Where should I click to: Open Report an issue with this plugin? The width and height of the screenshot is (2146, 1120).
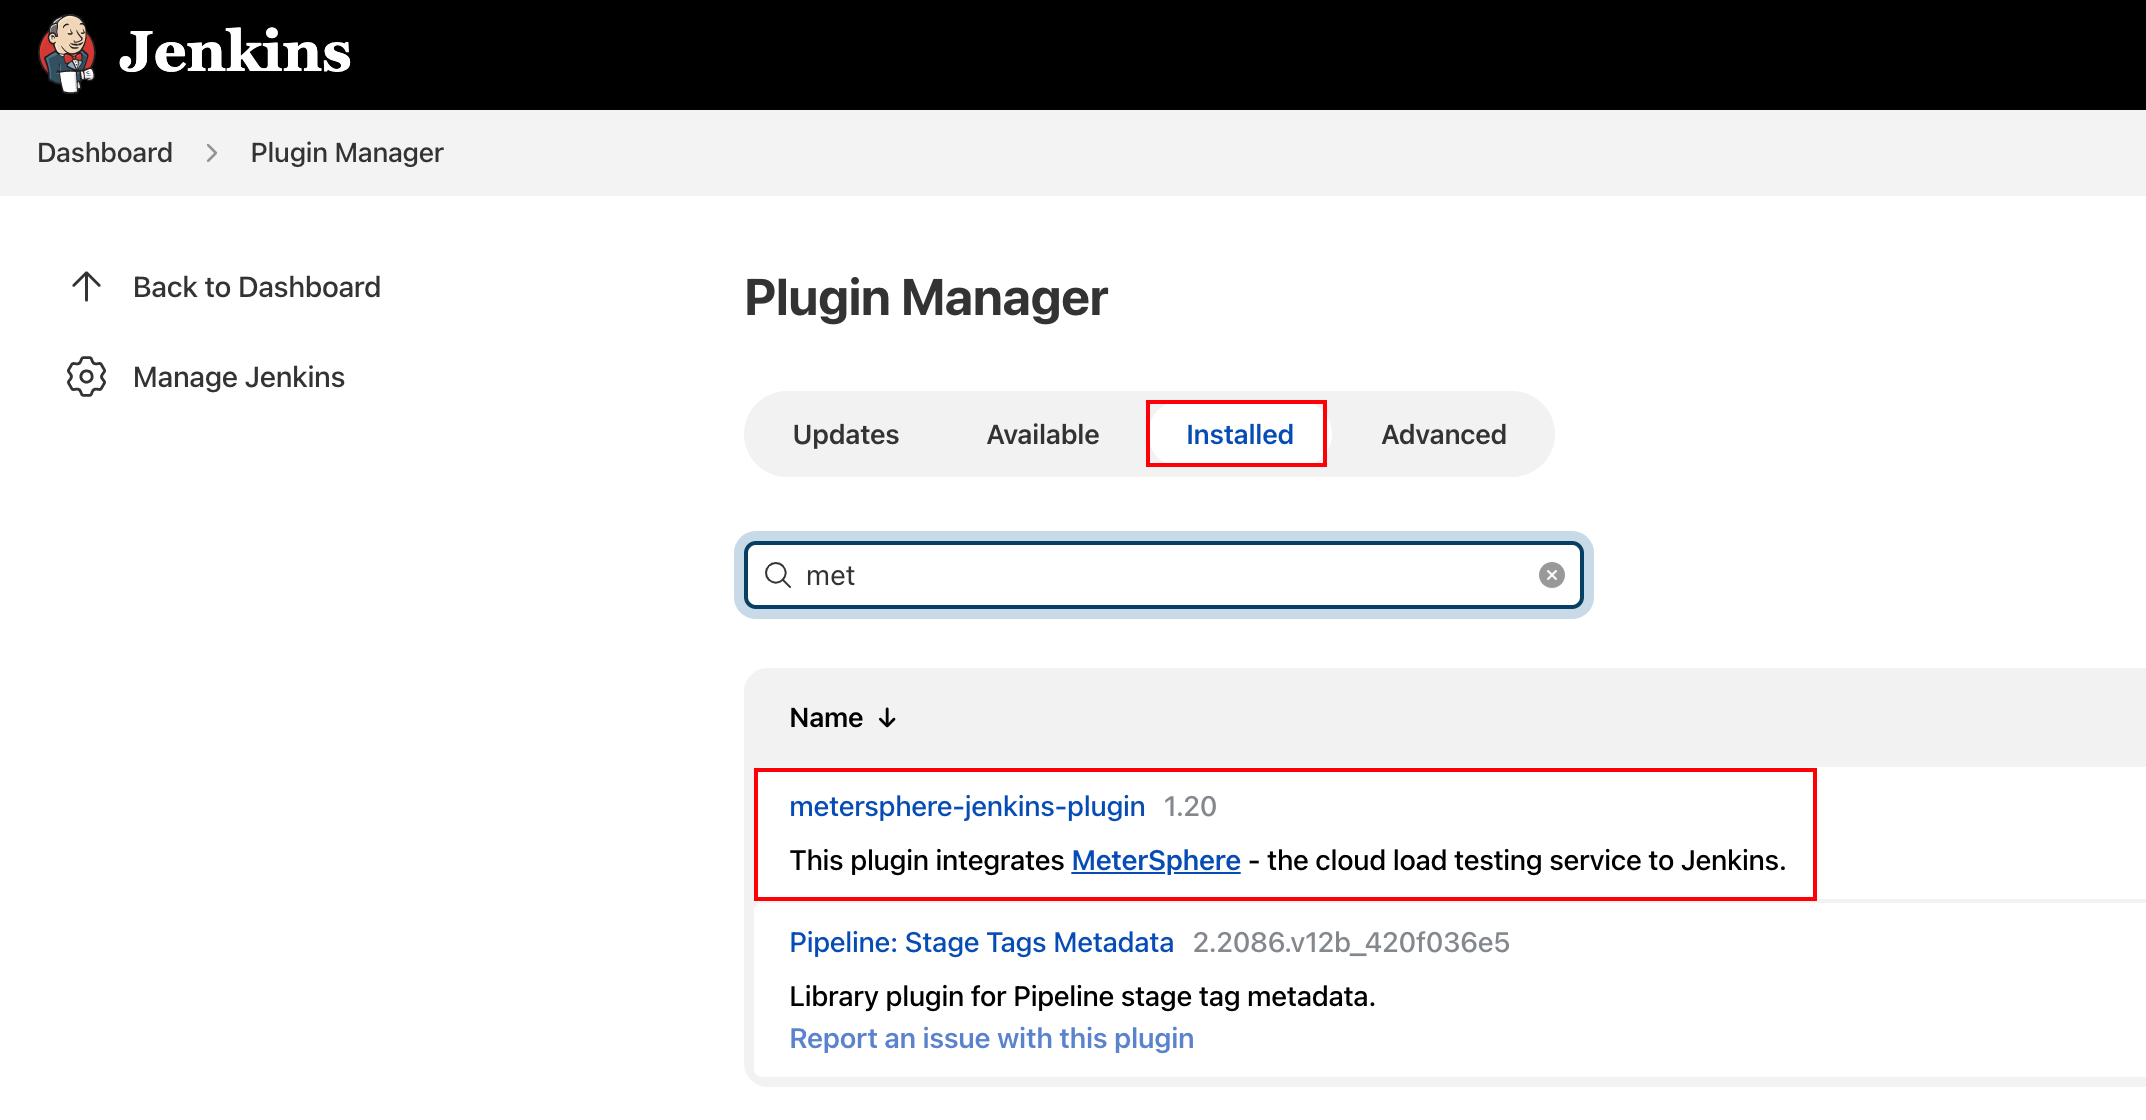(991, 1038)
